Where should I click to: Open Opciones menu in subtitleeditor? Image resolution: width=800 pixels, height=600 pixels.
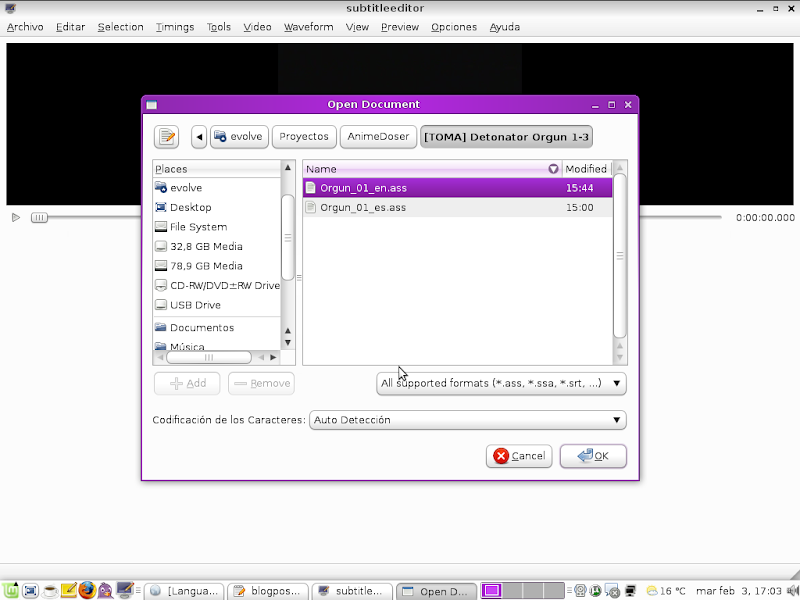454,27
